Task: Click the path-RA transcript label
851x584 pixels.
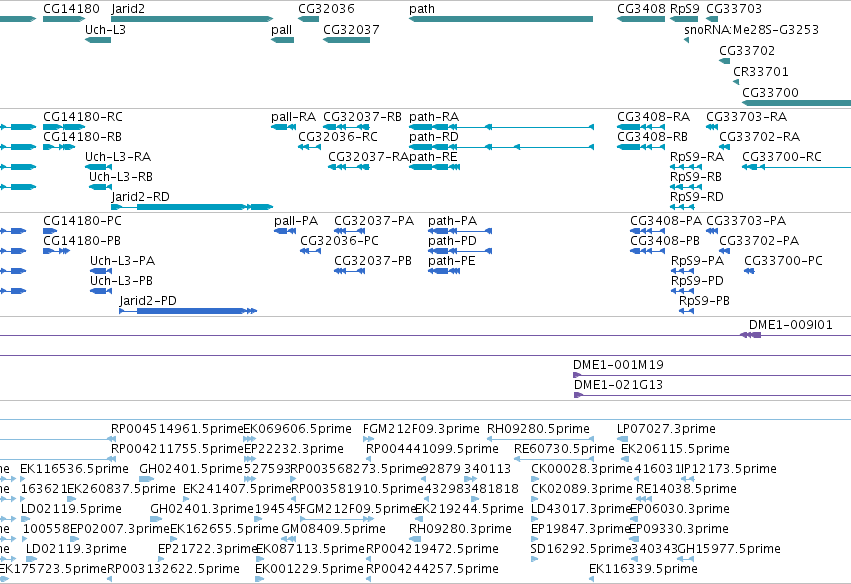Action: 434,117
